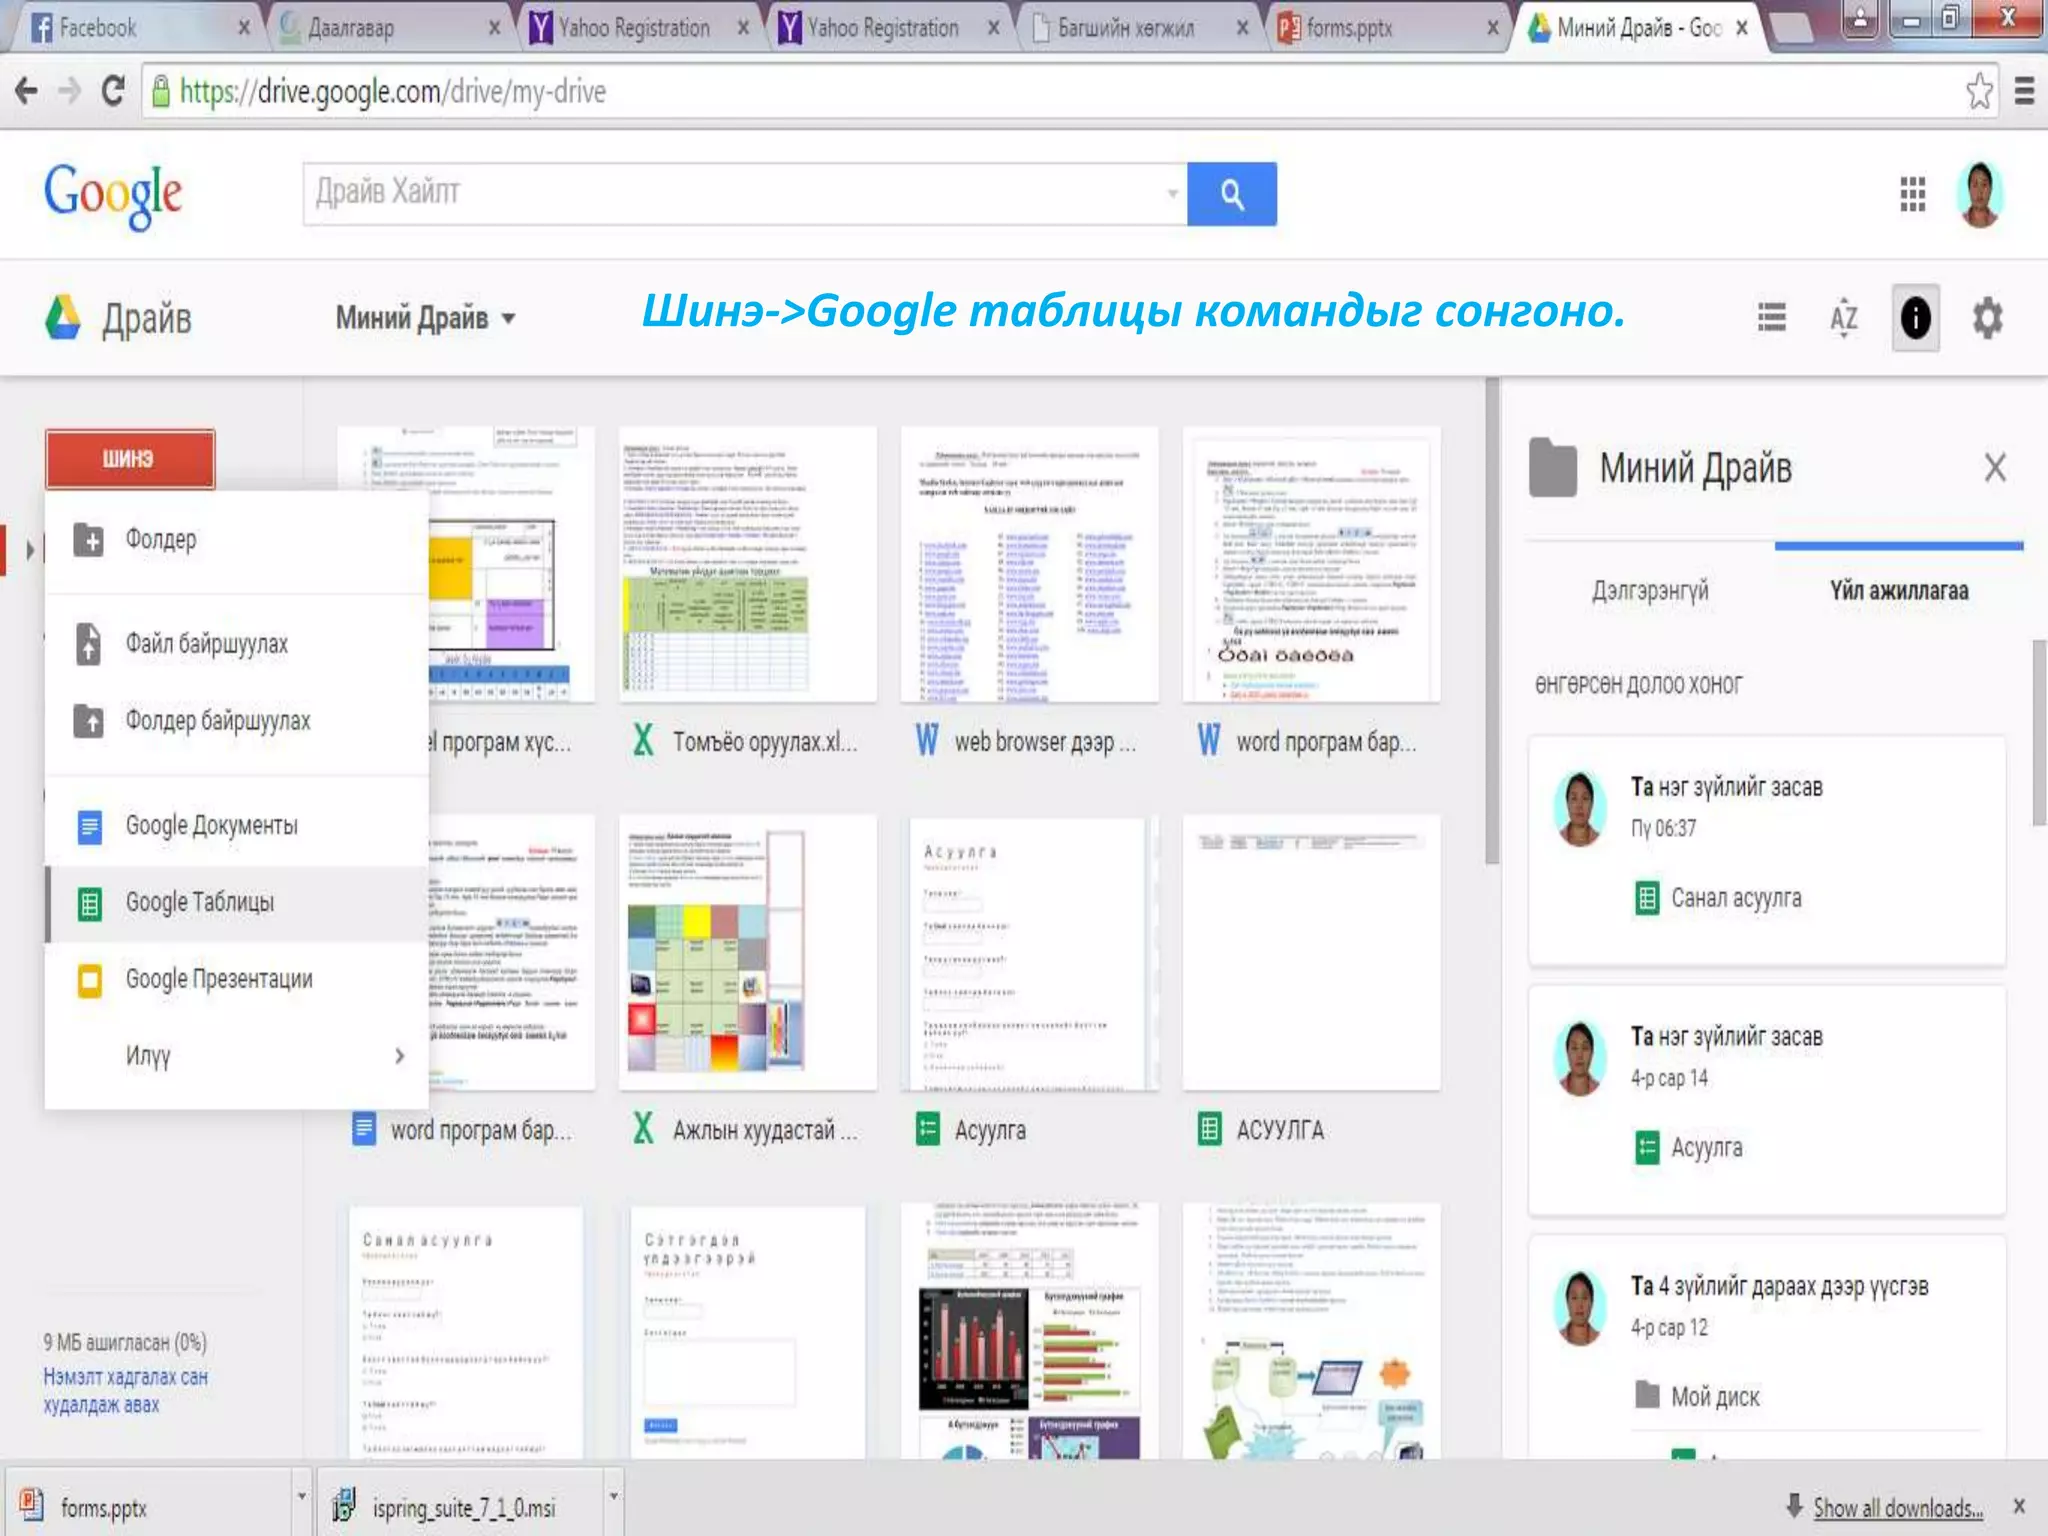2048x1536 pixels.
Task: Open the AZ sort options
Action: 1843,318
